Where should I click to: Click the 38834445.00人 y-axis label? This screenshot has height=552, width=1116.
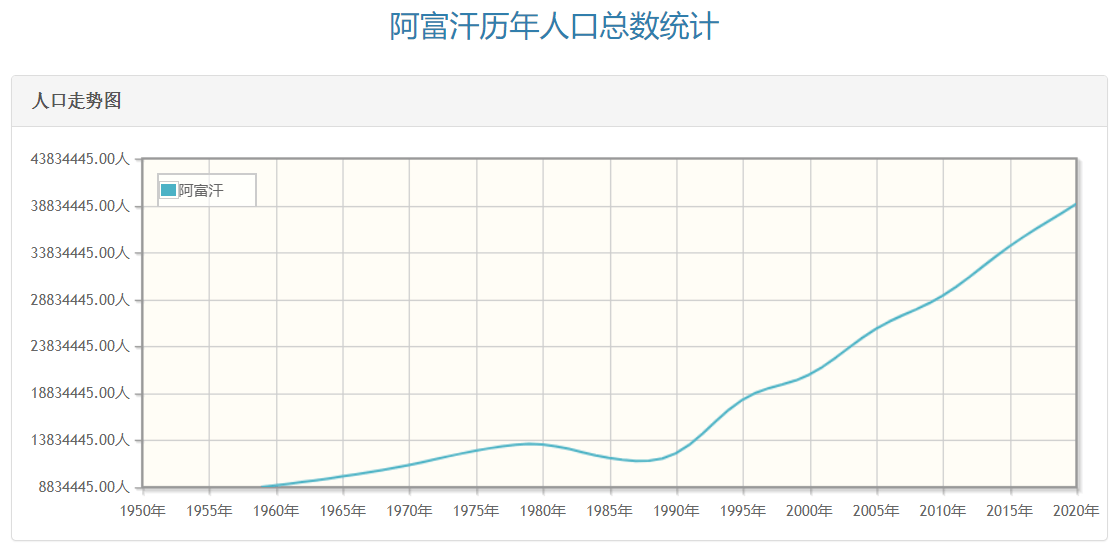(x=81, y=206)
